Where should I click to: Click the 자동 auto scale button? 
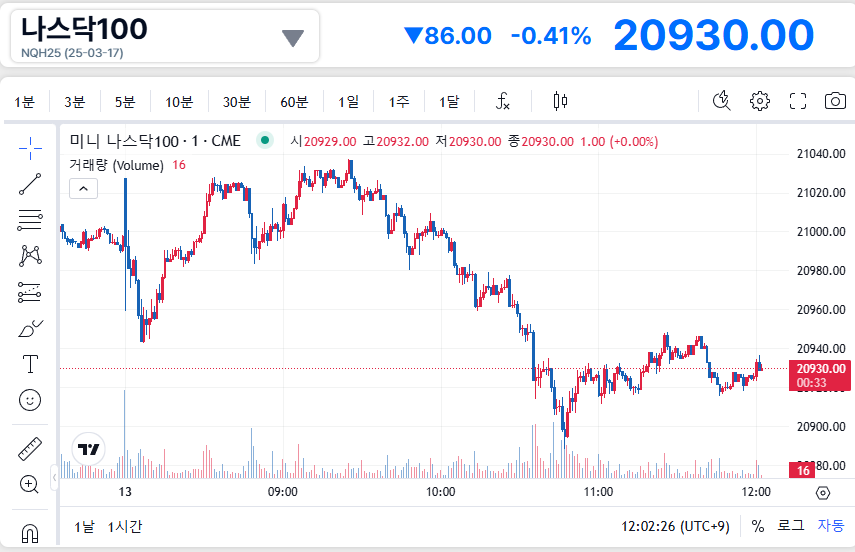830,526
